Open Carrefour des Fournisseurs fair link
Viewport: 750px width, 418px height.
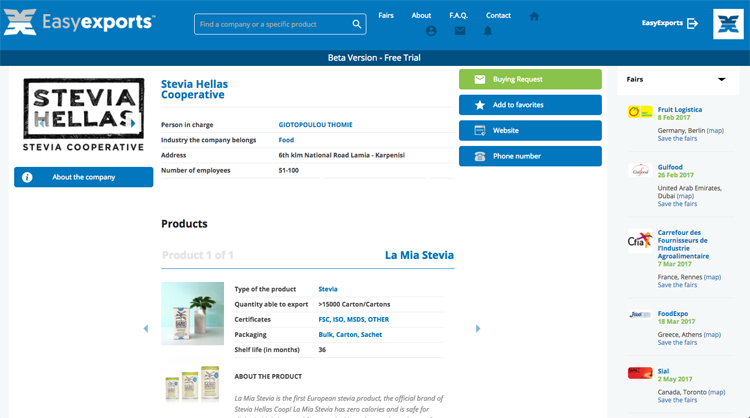click(x=683, y=244)
